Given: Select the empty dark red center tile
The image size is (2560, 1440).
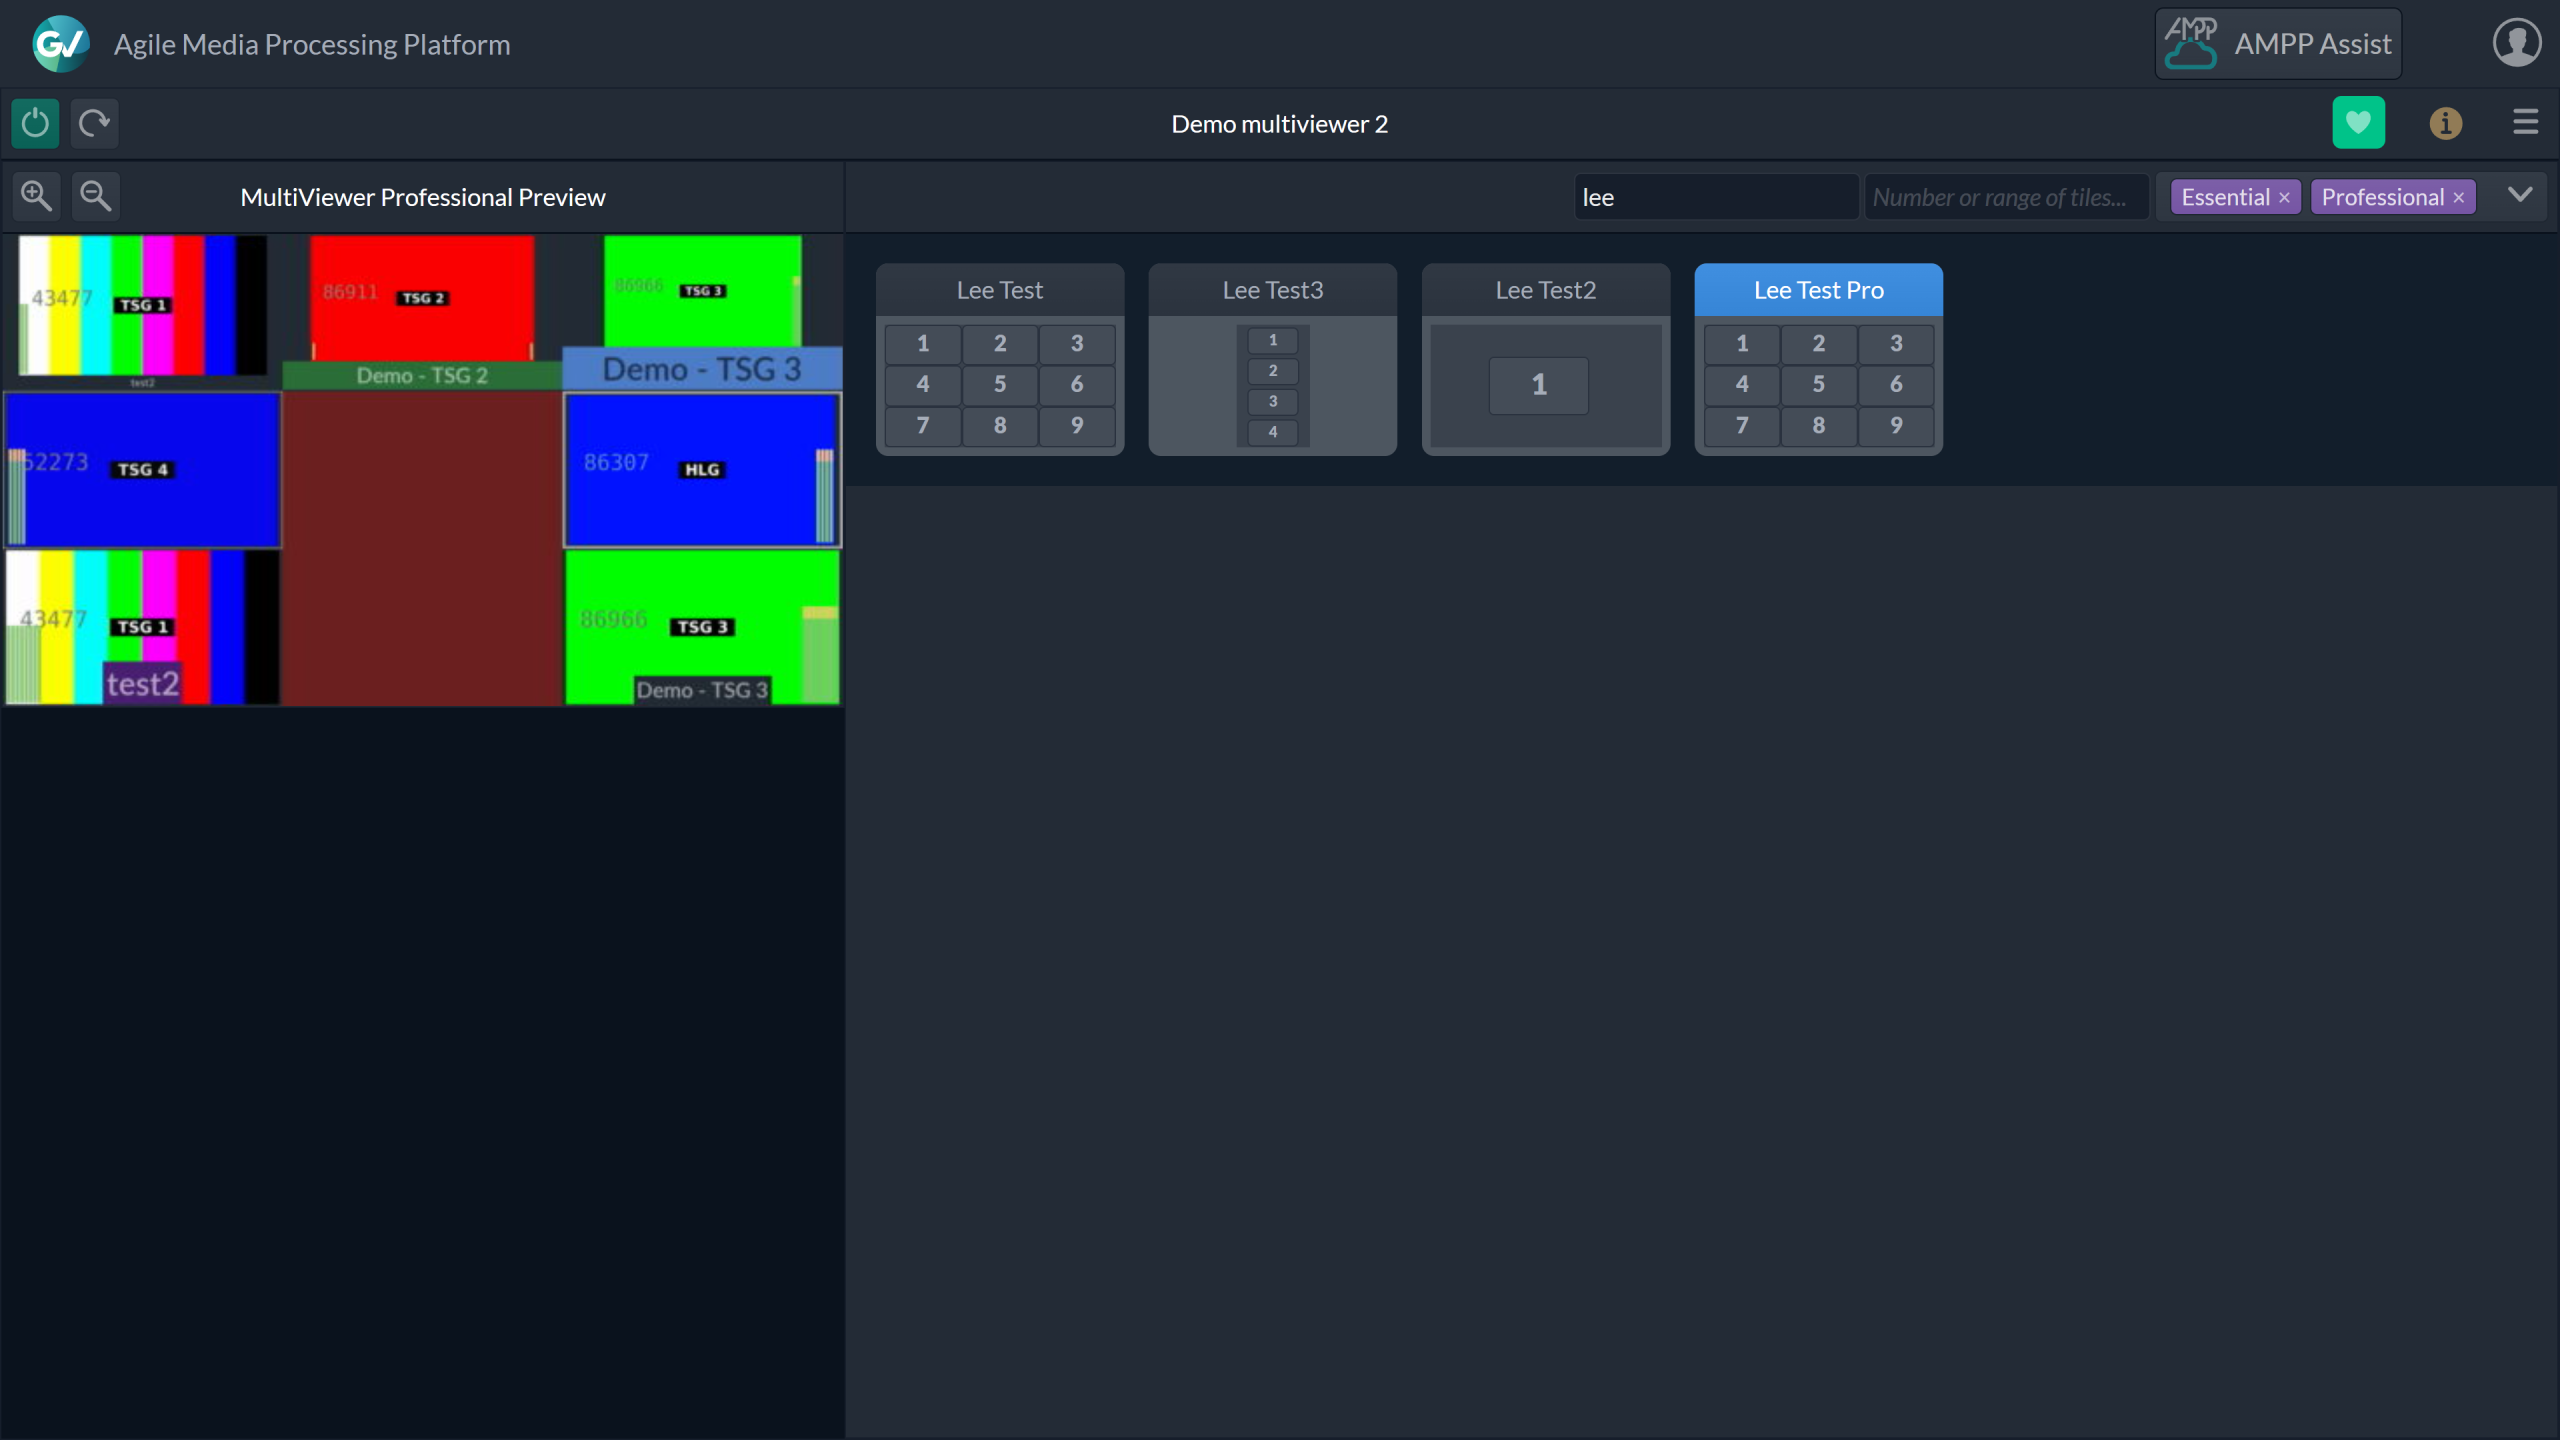Looking at the screenshot, I should pos(422,548).
